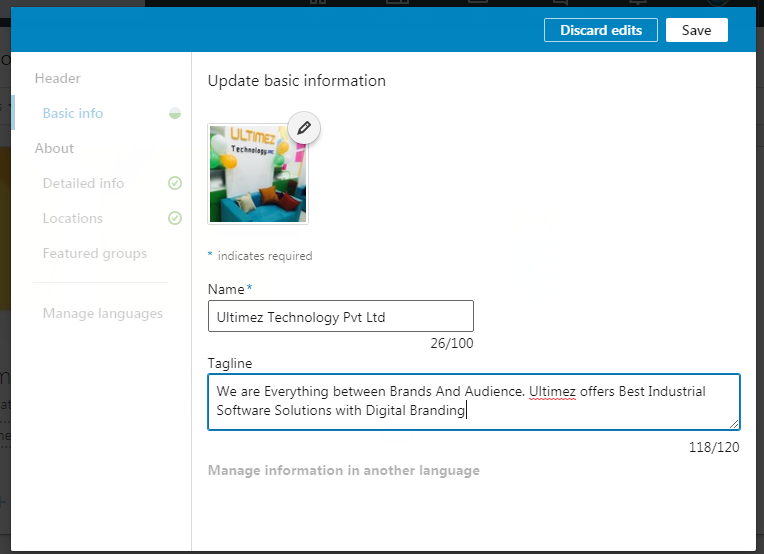This screenshot has width=764, height=554.
Task: Open Manage languages in sidebar
Action: click(103, 313)
